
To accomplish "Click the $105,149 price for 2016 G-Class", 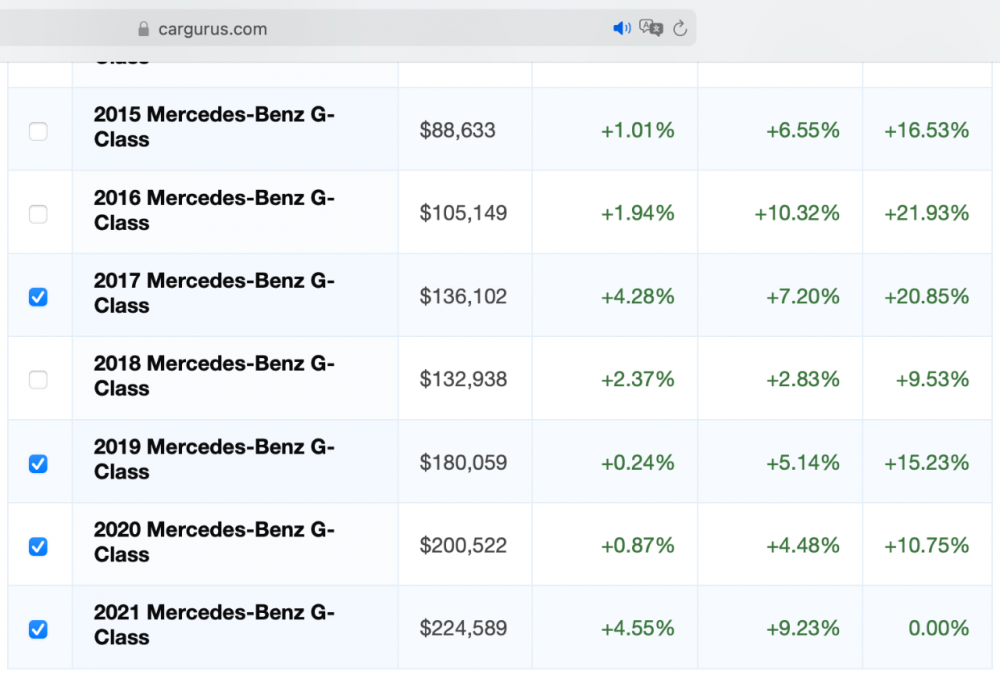I will click(463, 213).
